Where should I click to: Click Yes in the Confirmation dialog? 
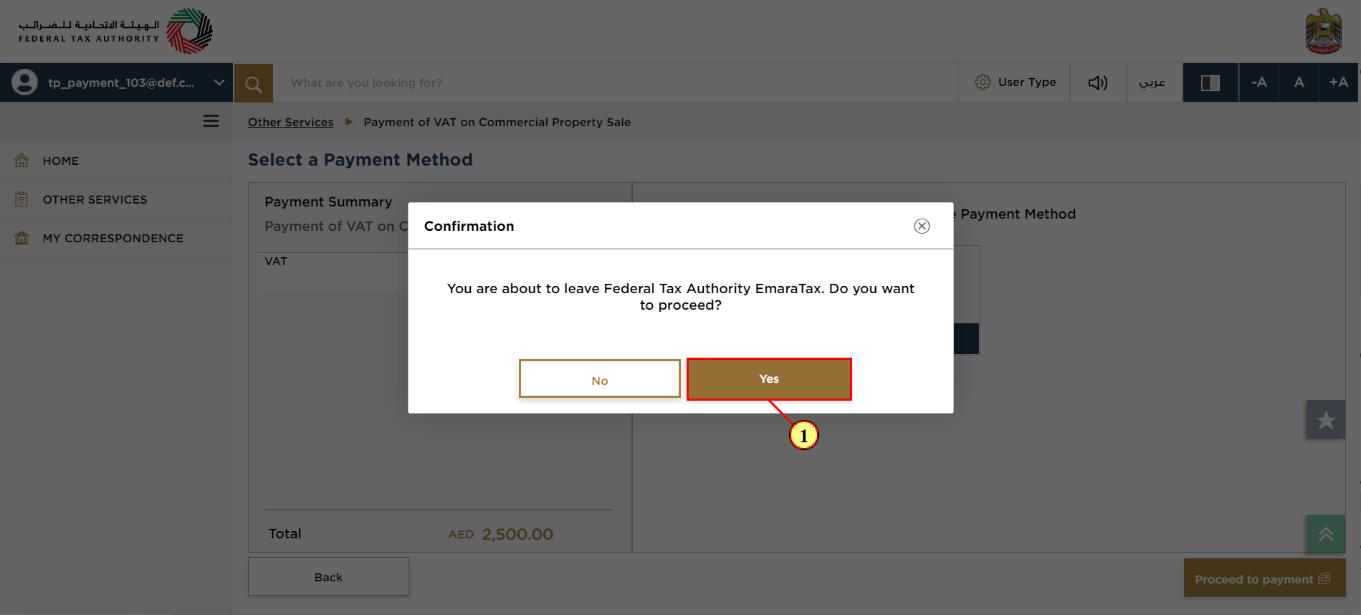769,379
